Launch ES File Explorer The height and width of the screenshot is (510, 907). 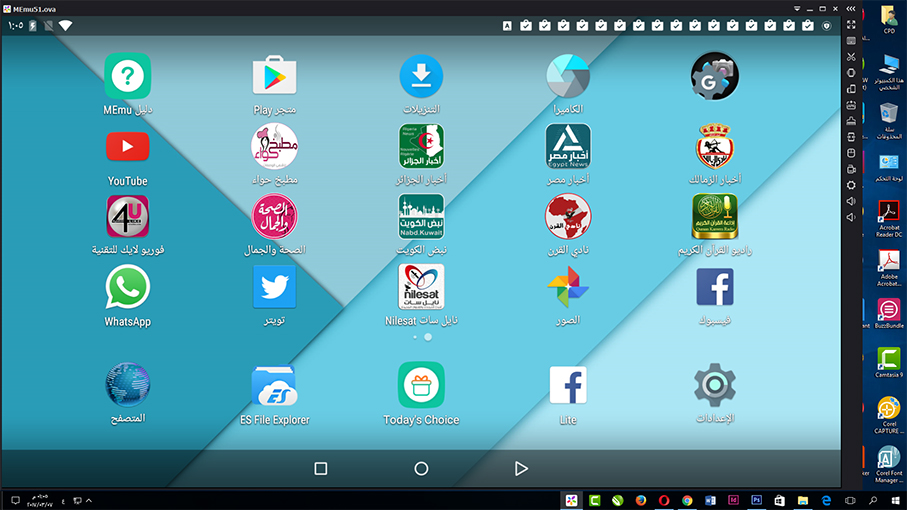[274, 386]
